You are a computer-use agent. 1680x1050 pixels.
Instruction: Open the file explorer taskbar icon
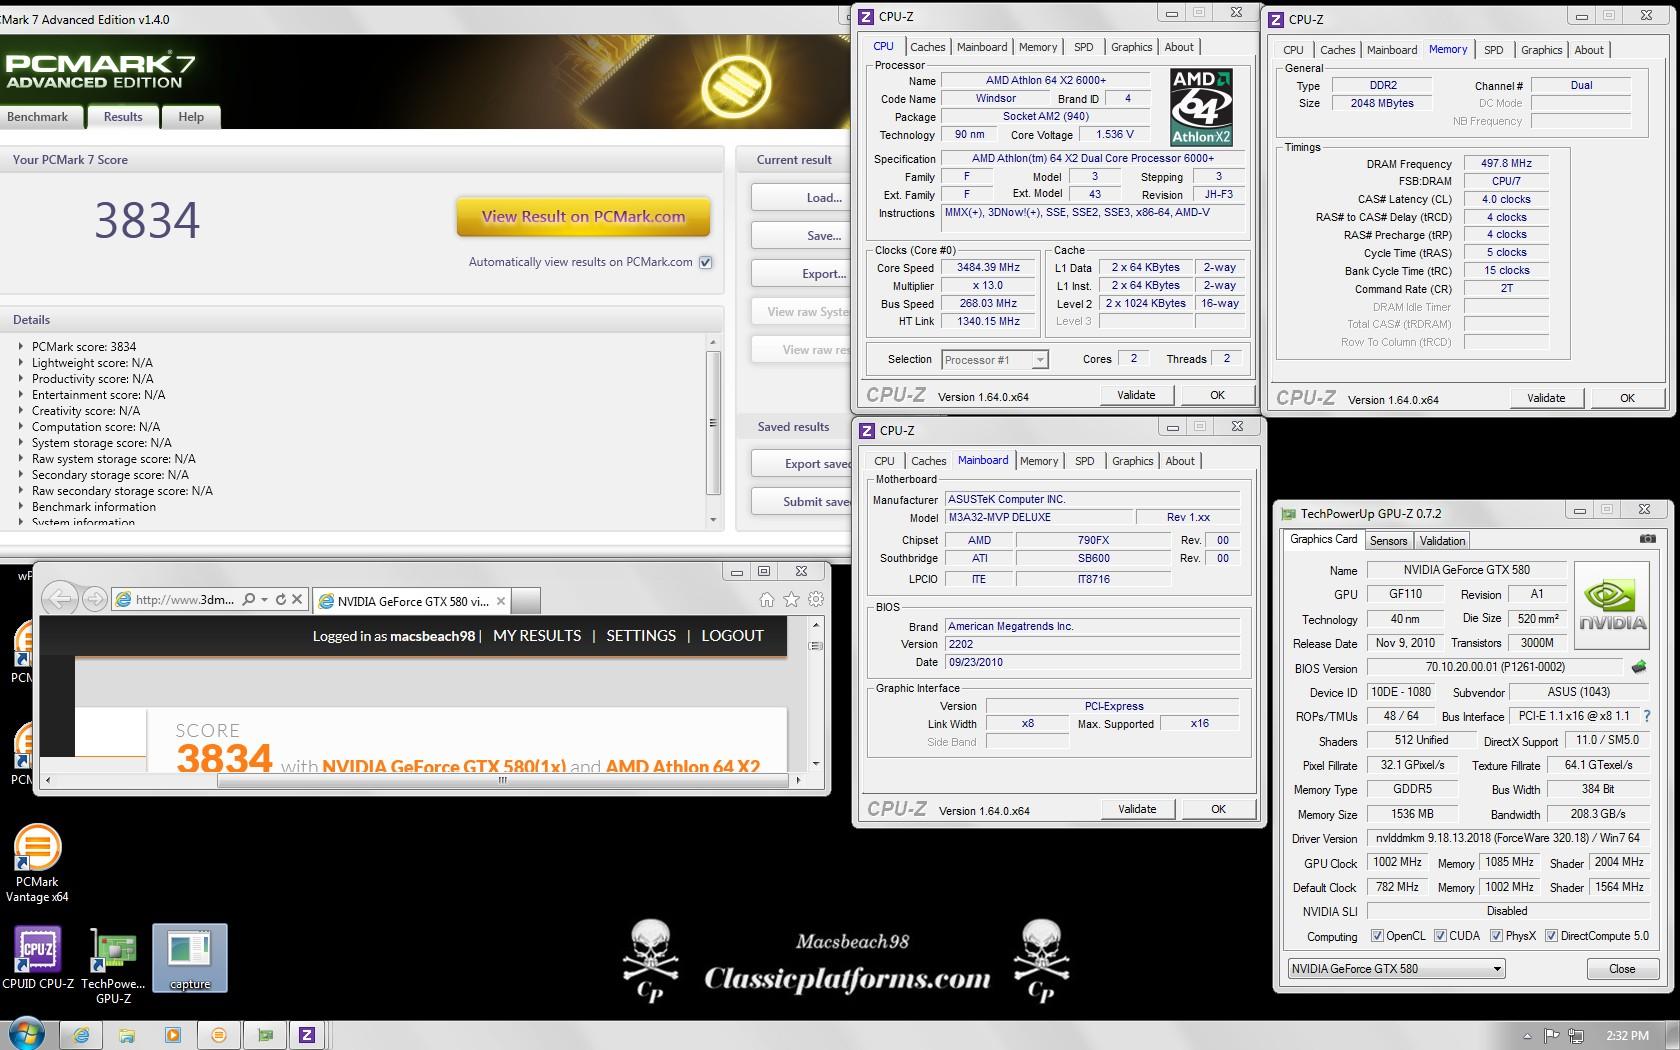point(127,1035)
